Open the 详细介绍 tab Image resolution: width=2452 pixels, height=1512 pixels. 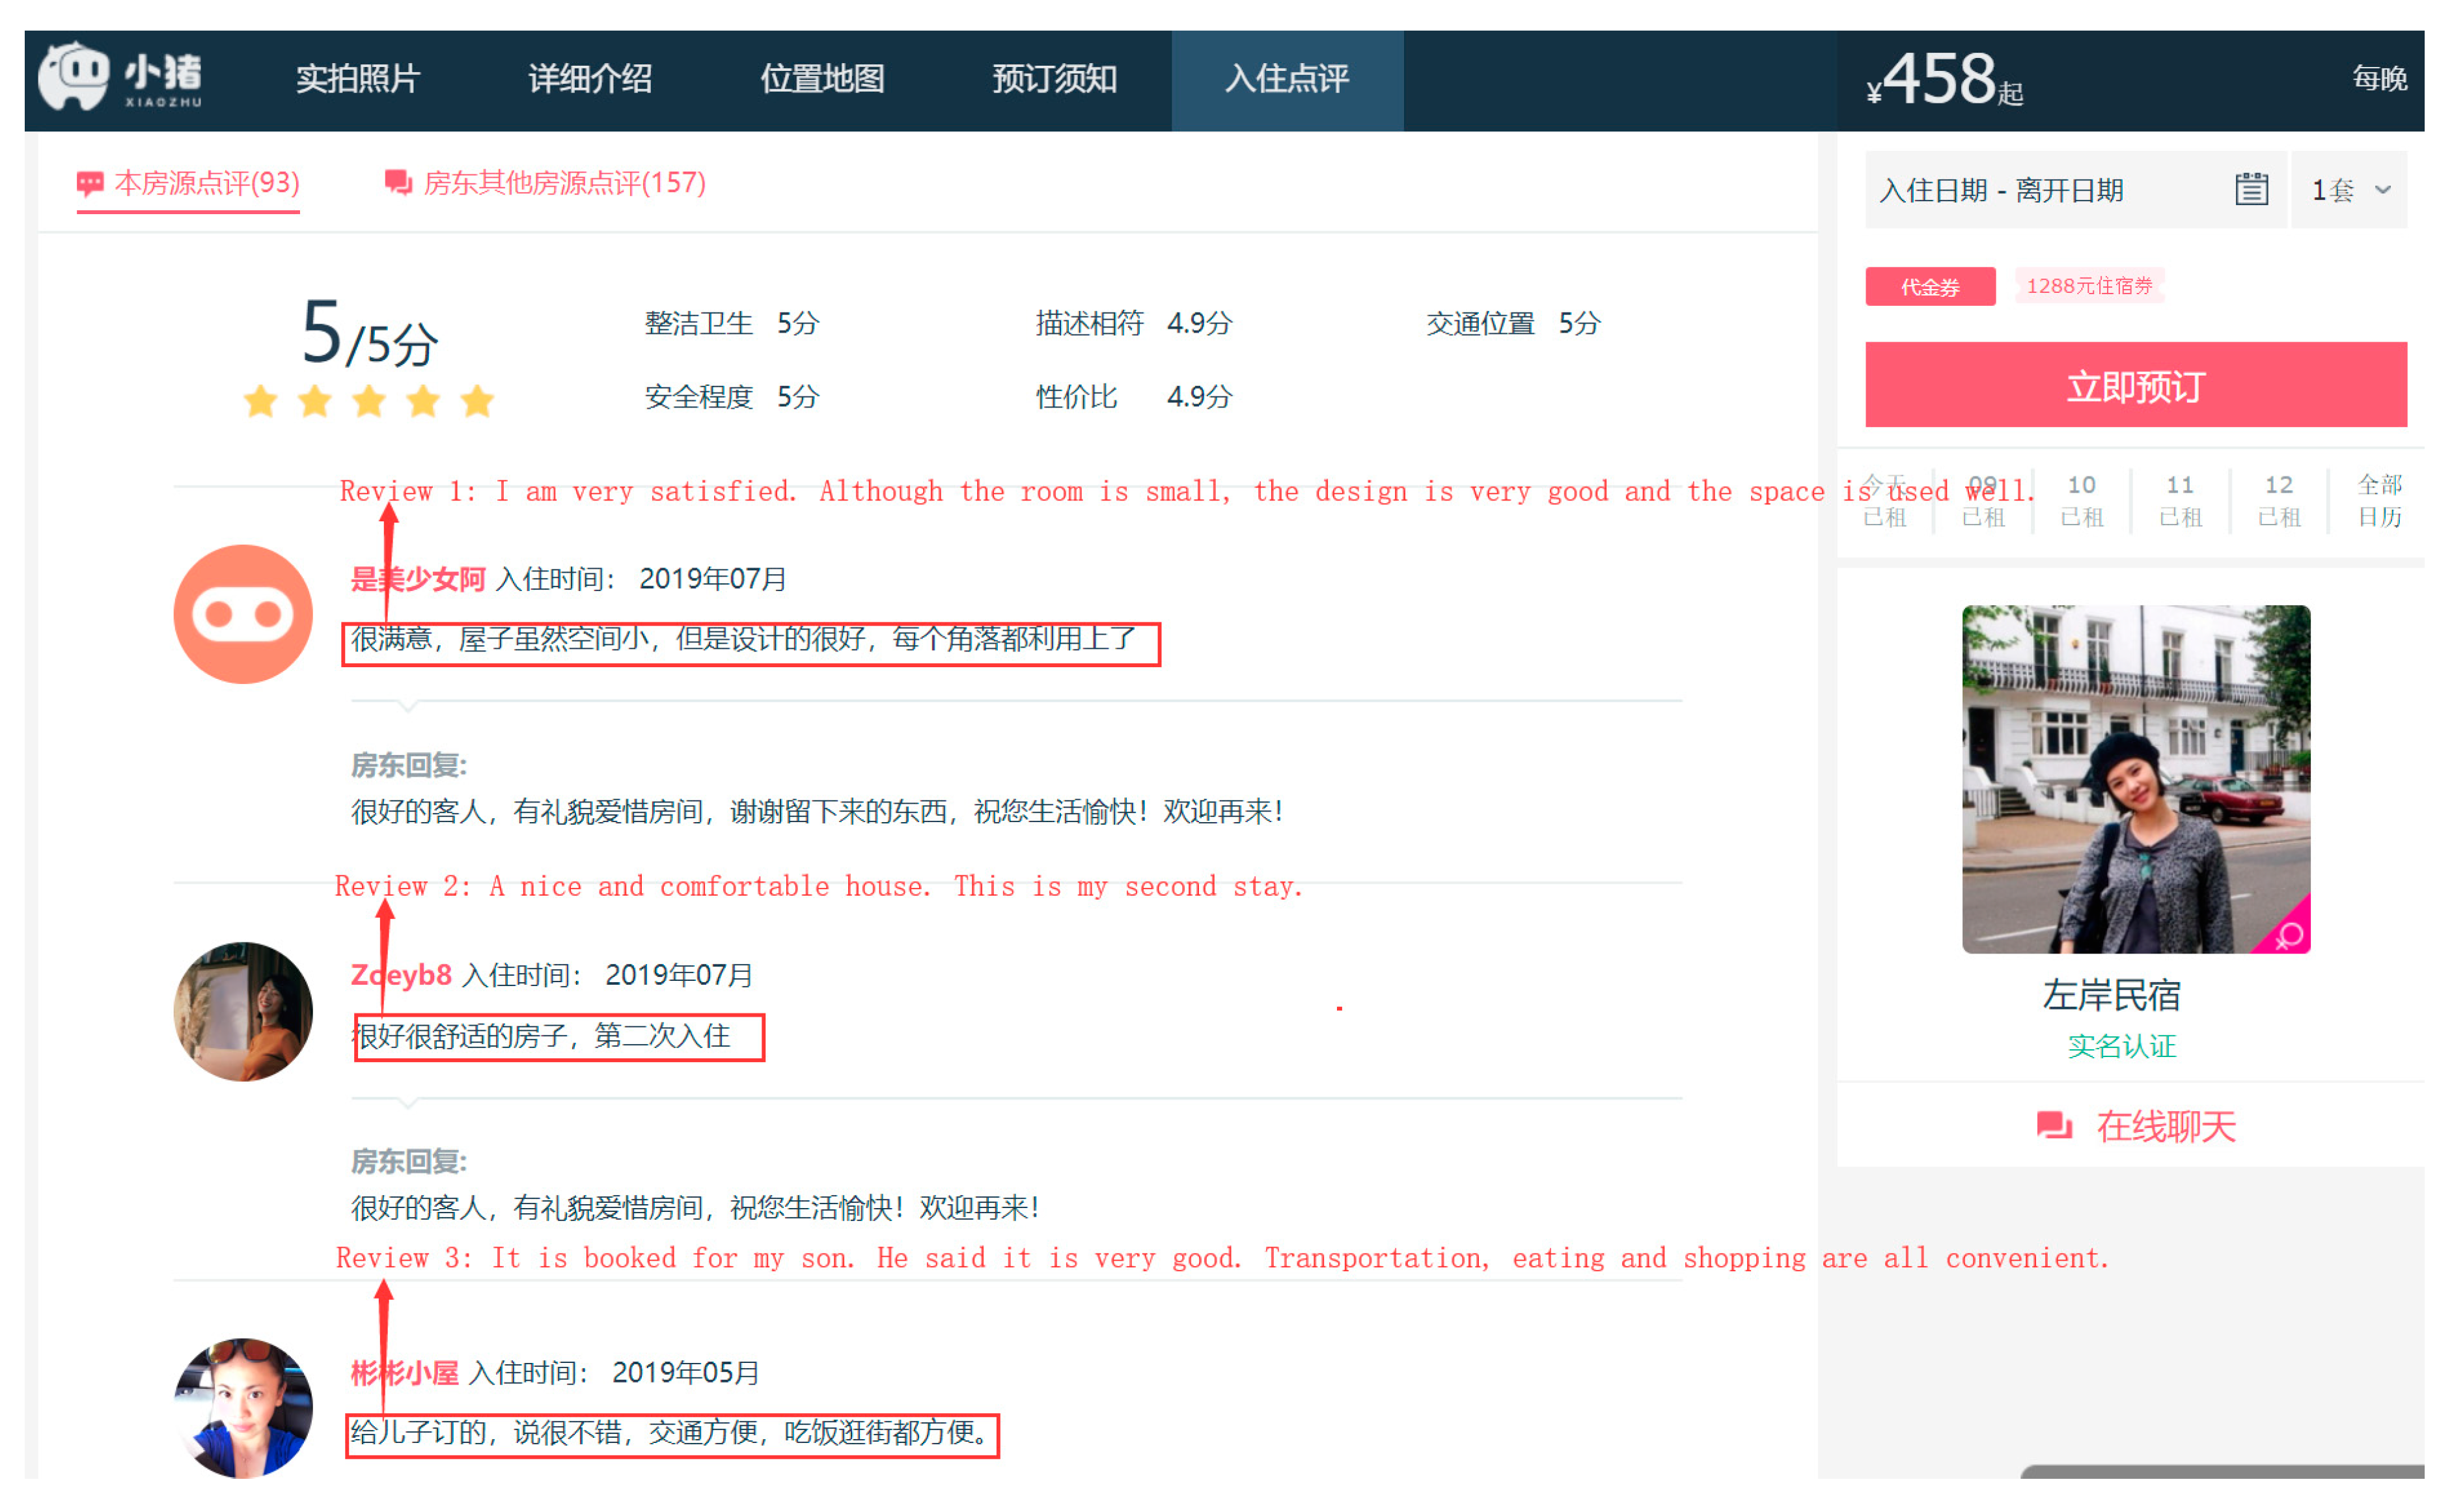[x=590, y=79]
